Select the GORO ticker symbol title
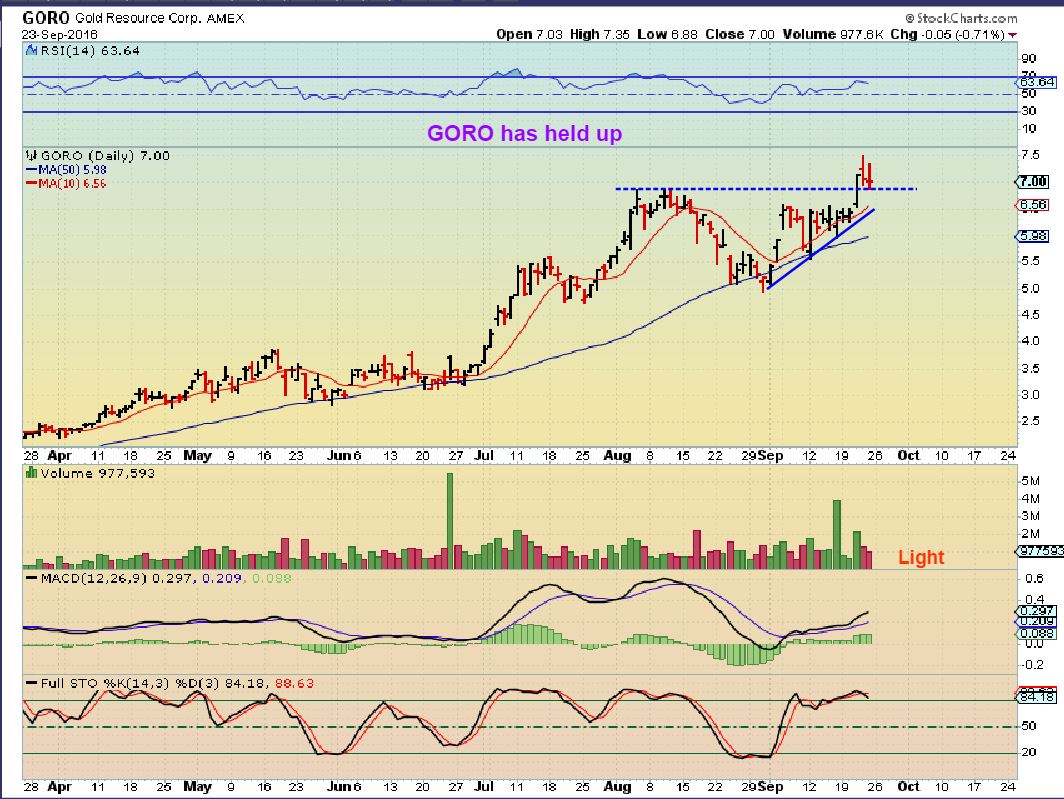1064x799 pixels. (45, 18)
